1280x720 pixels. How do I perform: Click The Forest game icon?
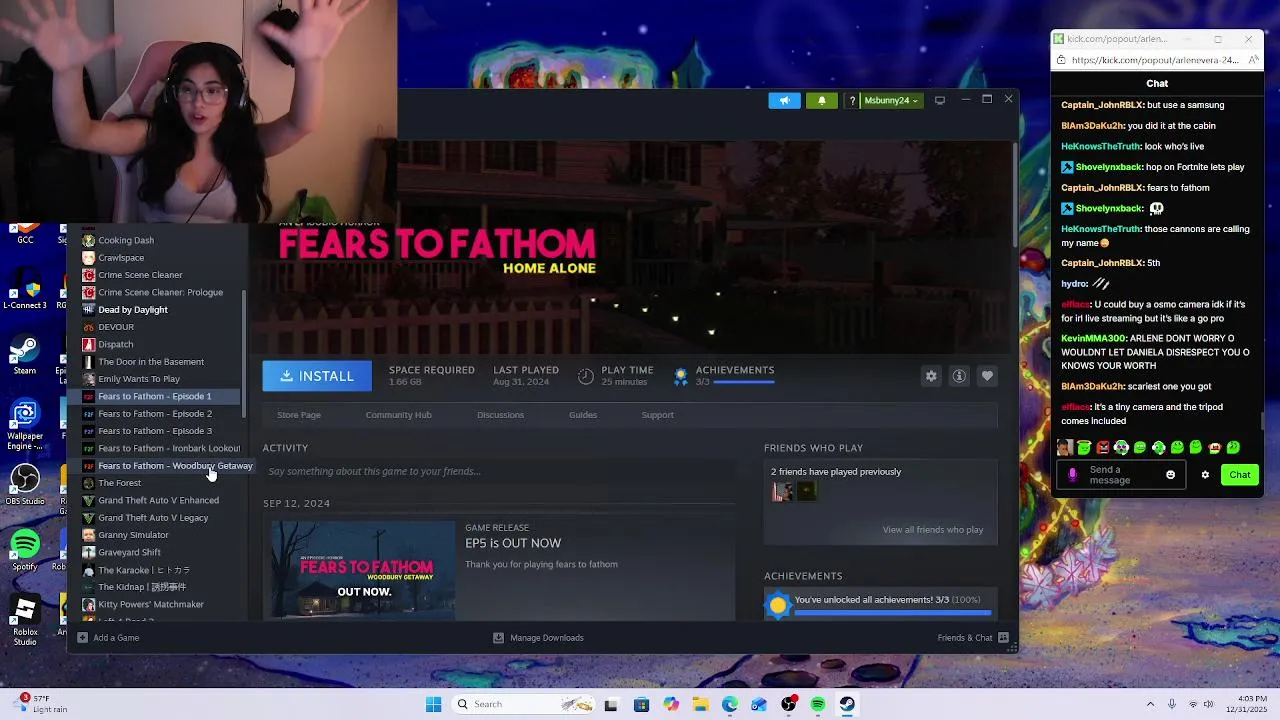(x=88, y=483)
